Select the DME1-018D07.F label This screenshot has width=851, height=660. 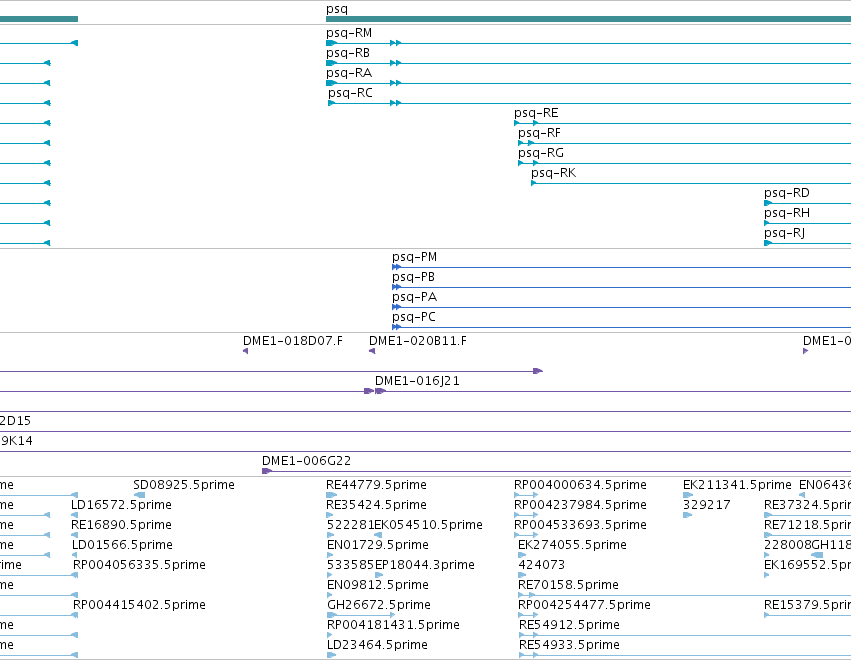tap(293, 341)
